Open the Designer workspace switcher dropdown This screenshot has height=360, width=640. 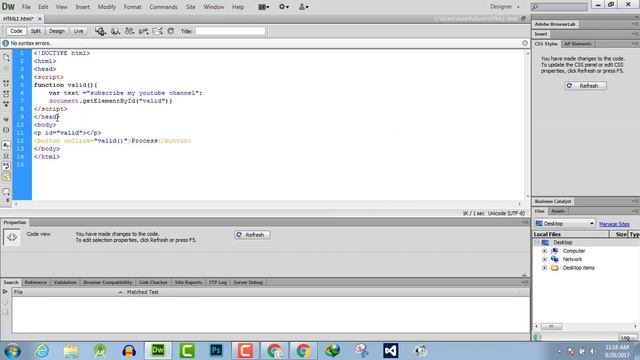pyautogui.click(x=505, y=7)
